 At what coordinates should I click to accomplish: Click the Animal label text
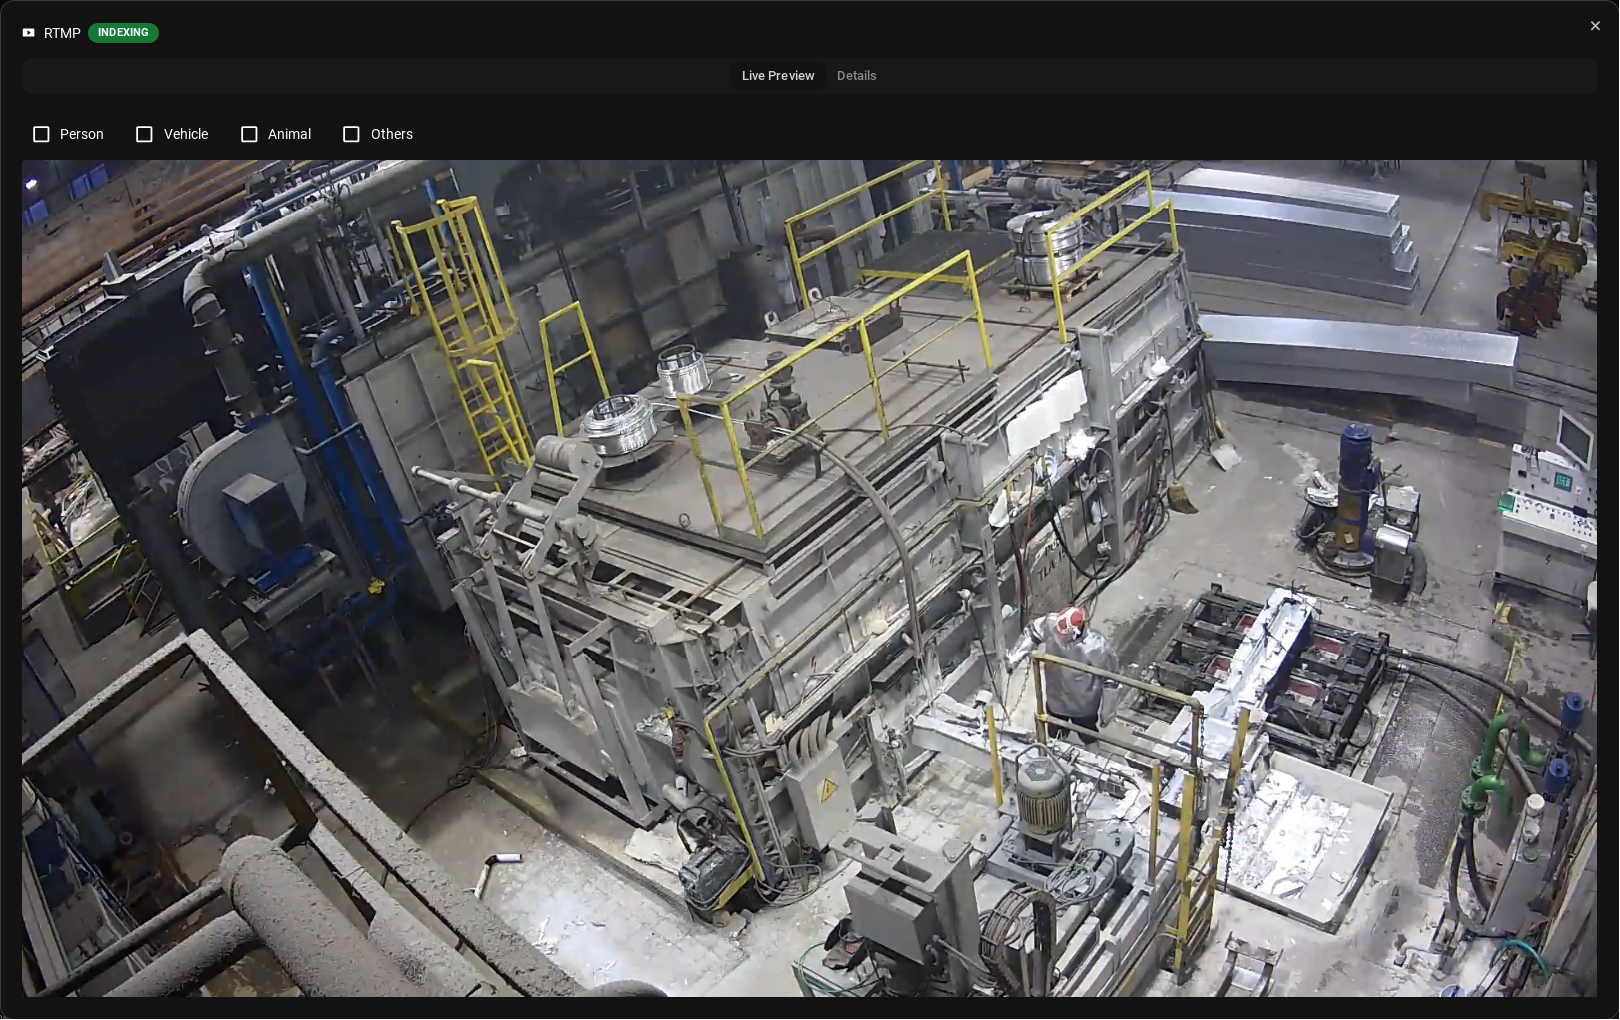(x=289, y=134)
